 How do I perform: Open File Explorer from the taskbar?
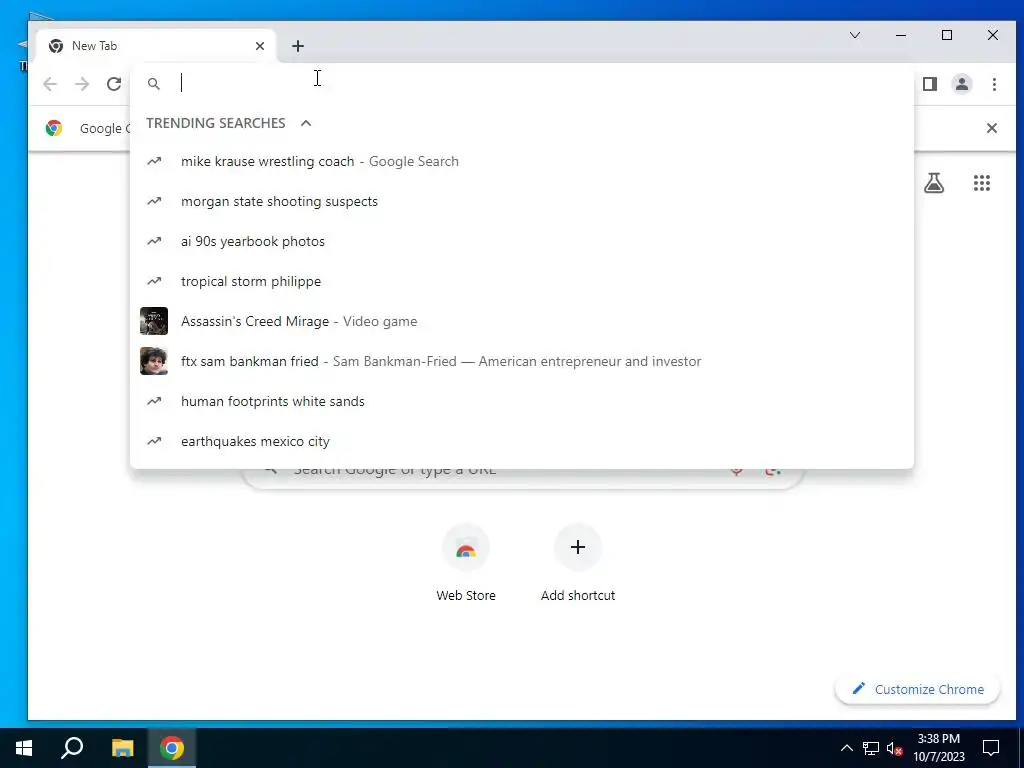[x=122, y=748]
